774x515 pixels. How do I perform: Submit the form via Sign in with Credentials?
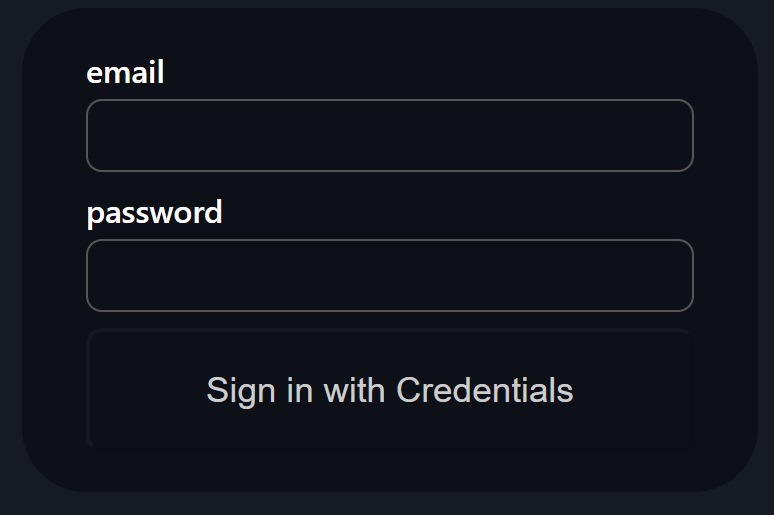point(390,389)
